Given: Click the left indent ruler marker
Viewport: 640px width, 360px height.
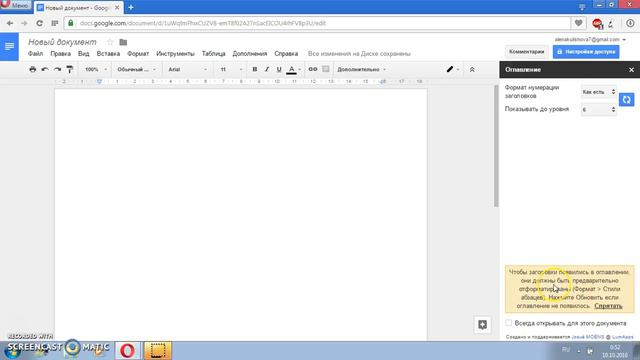Looking at the screenshot, I should 99,82.
